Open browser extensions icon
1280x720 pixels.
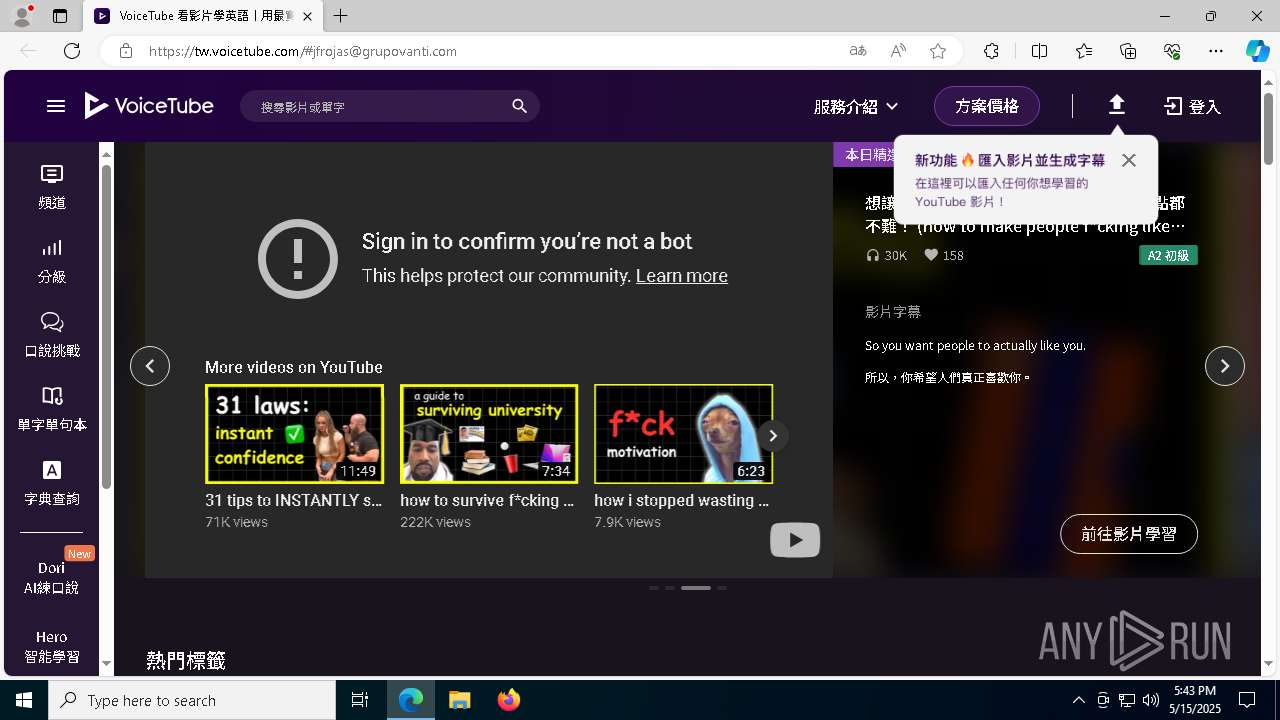point(991,51)
